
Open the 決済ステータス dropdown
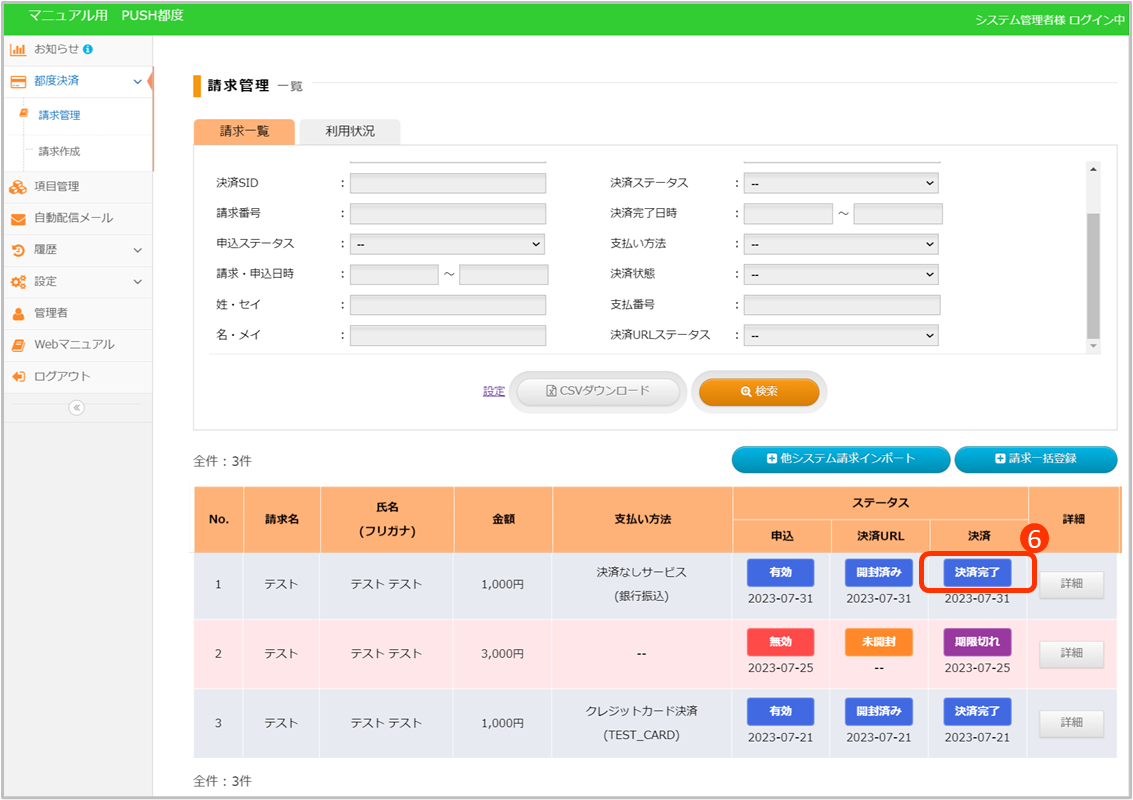point(841,183)
